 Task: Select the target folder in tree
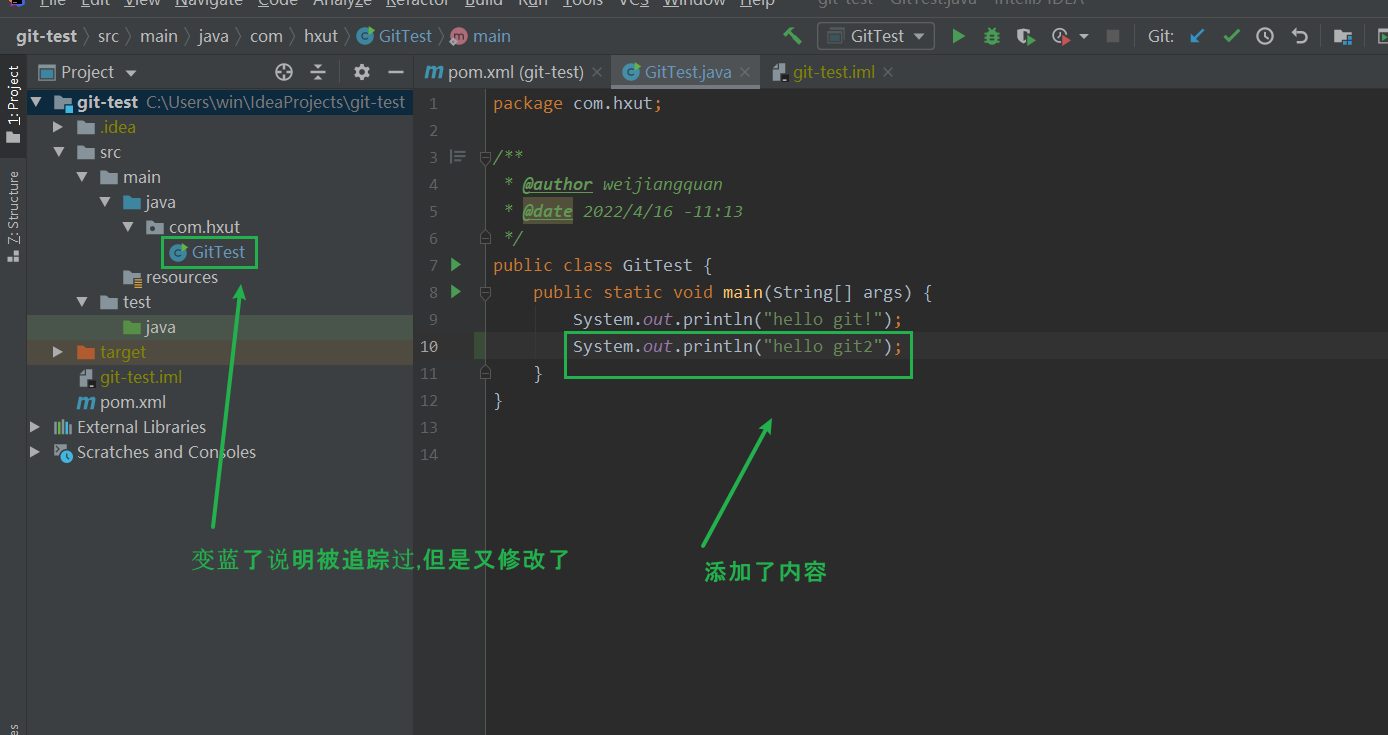tap(111, 352)
